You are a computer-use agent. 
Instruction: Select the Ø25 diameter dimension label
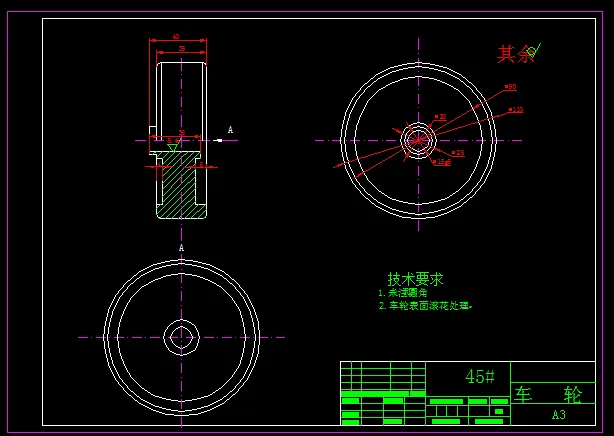pos(458,152)
